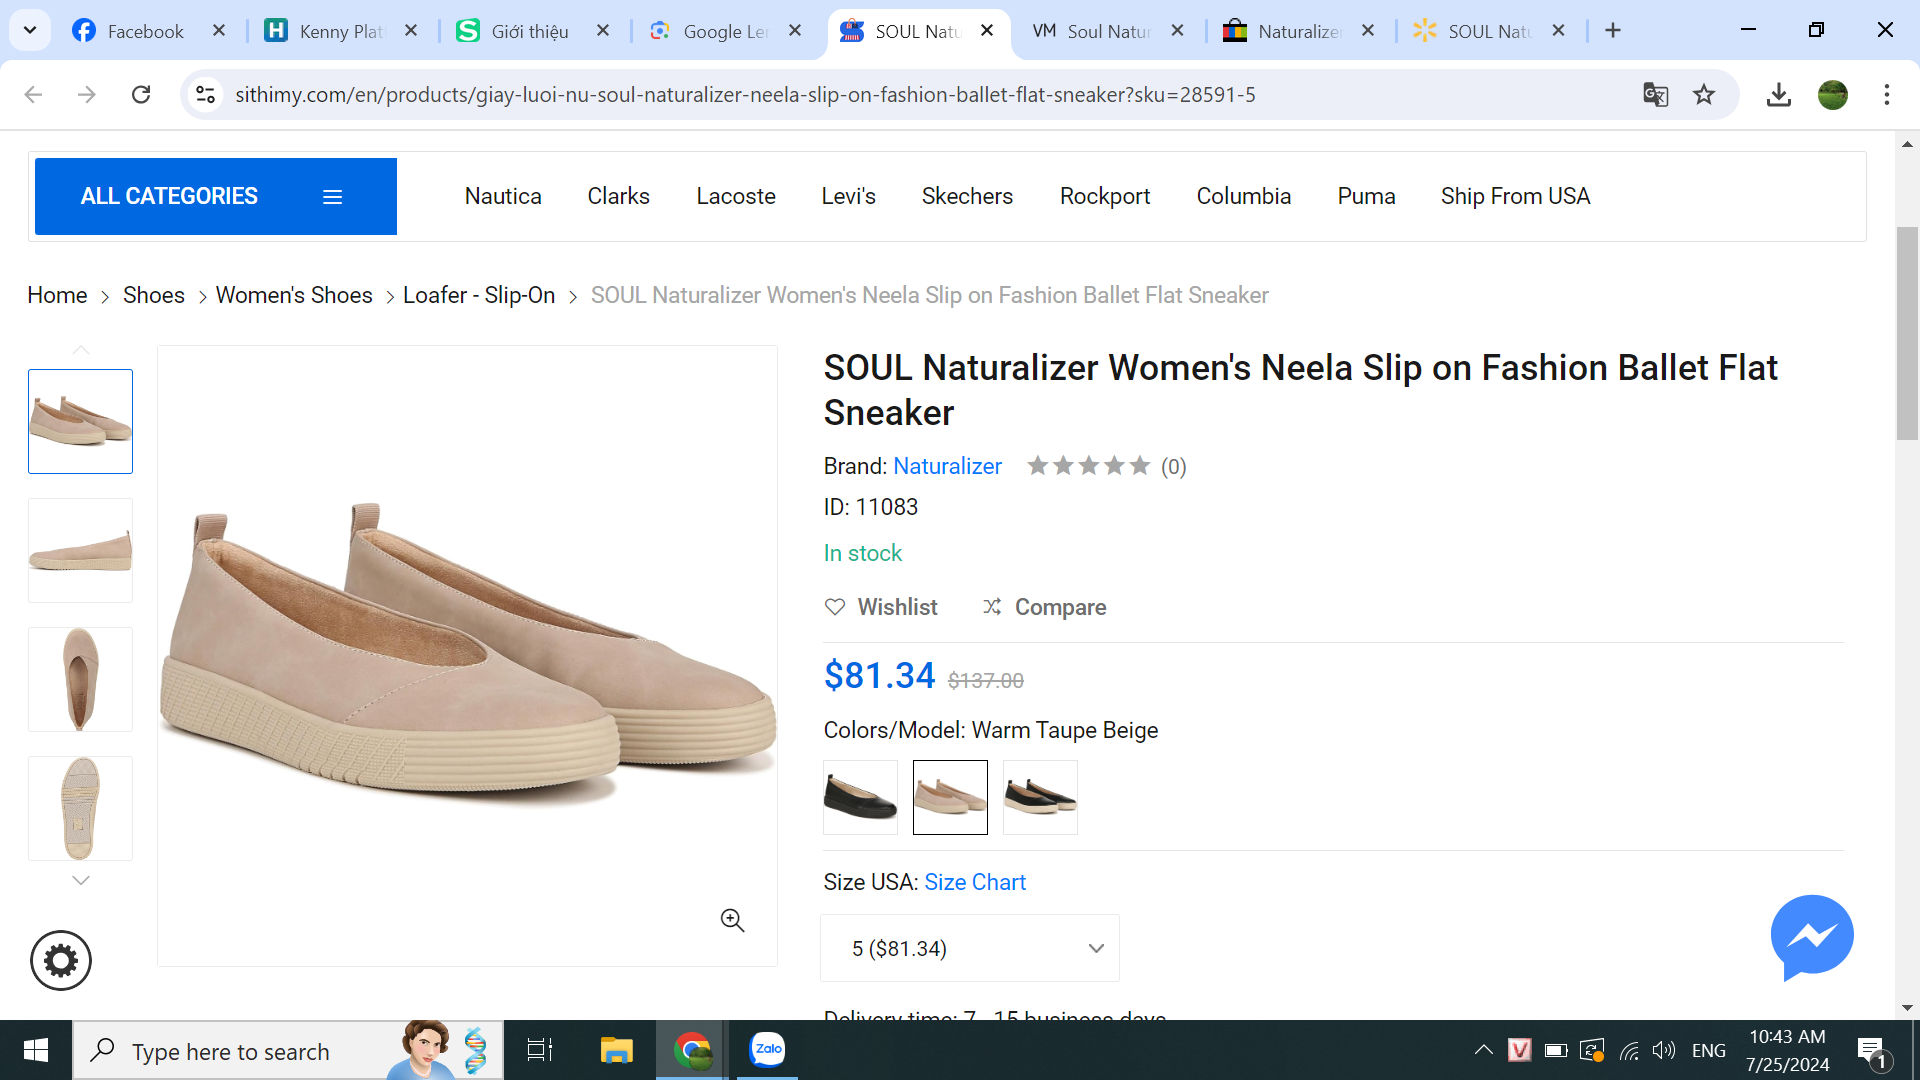Click the Naturalizer brand link

[946, 466]
